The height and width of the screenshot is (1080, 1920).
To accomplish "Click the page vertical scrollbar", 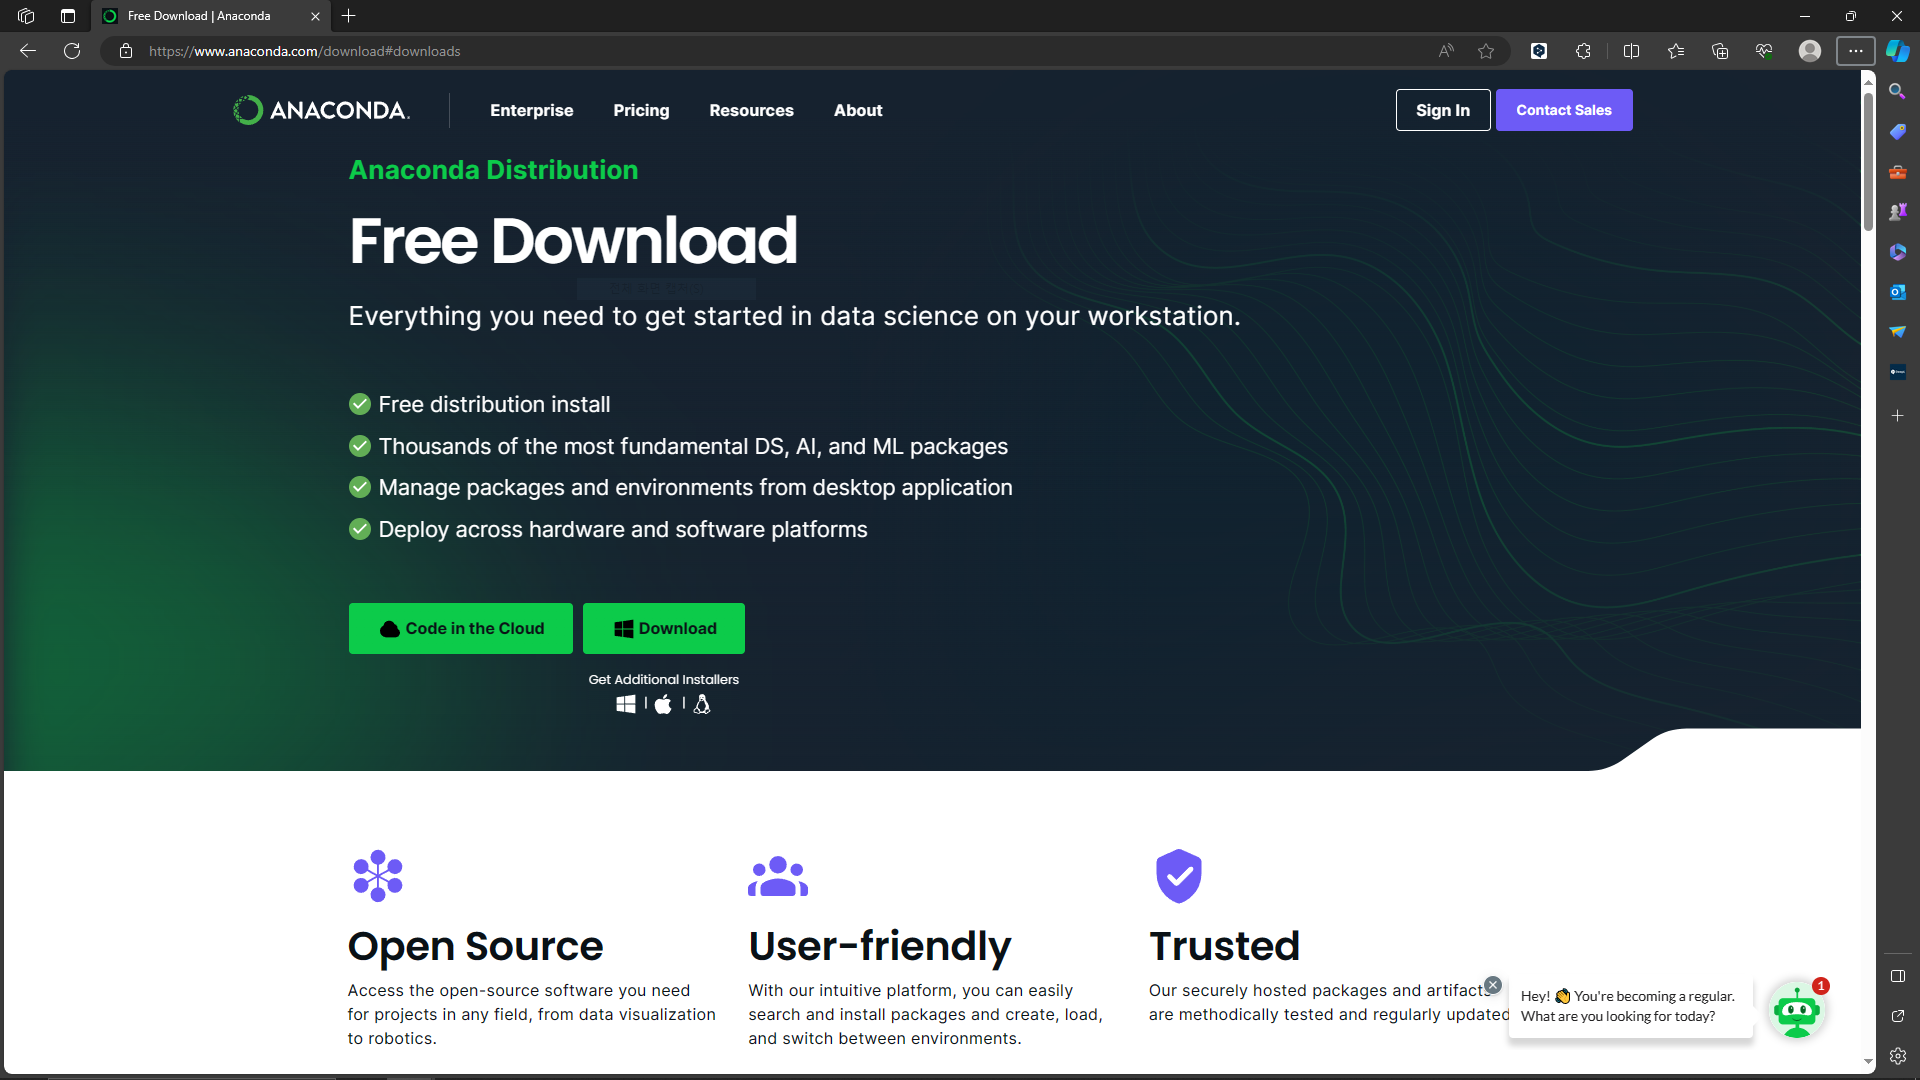I will click(x=1868, y=160).
